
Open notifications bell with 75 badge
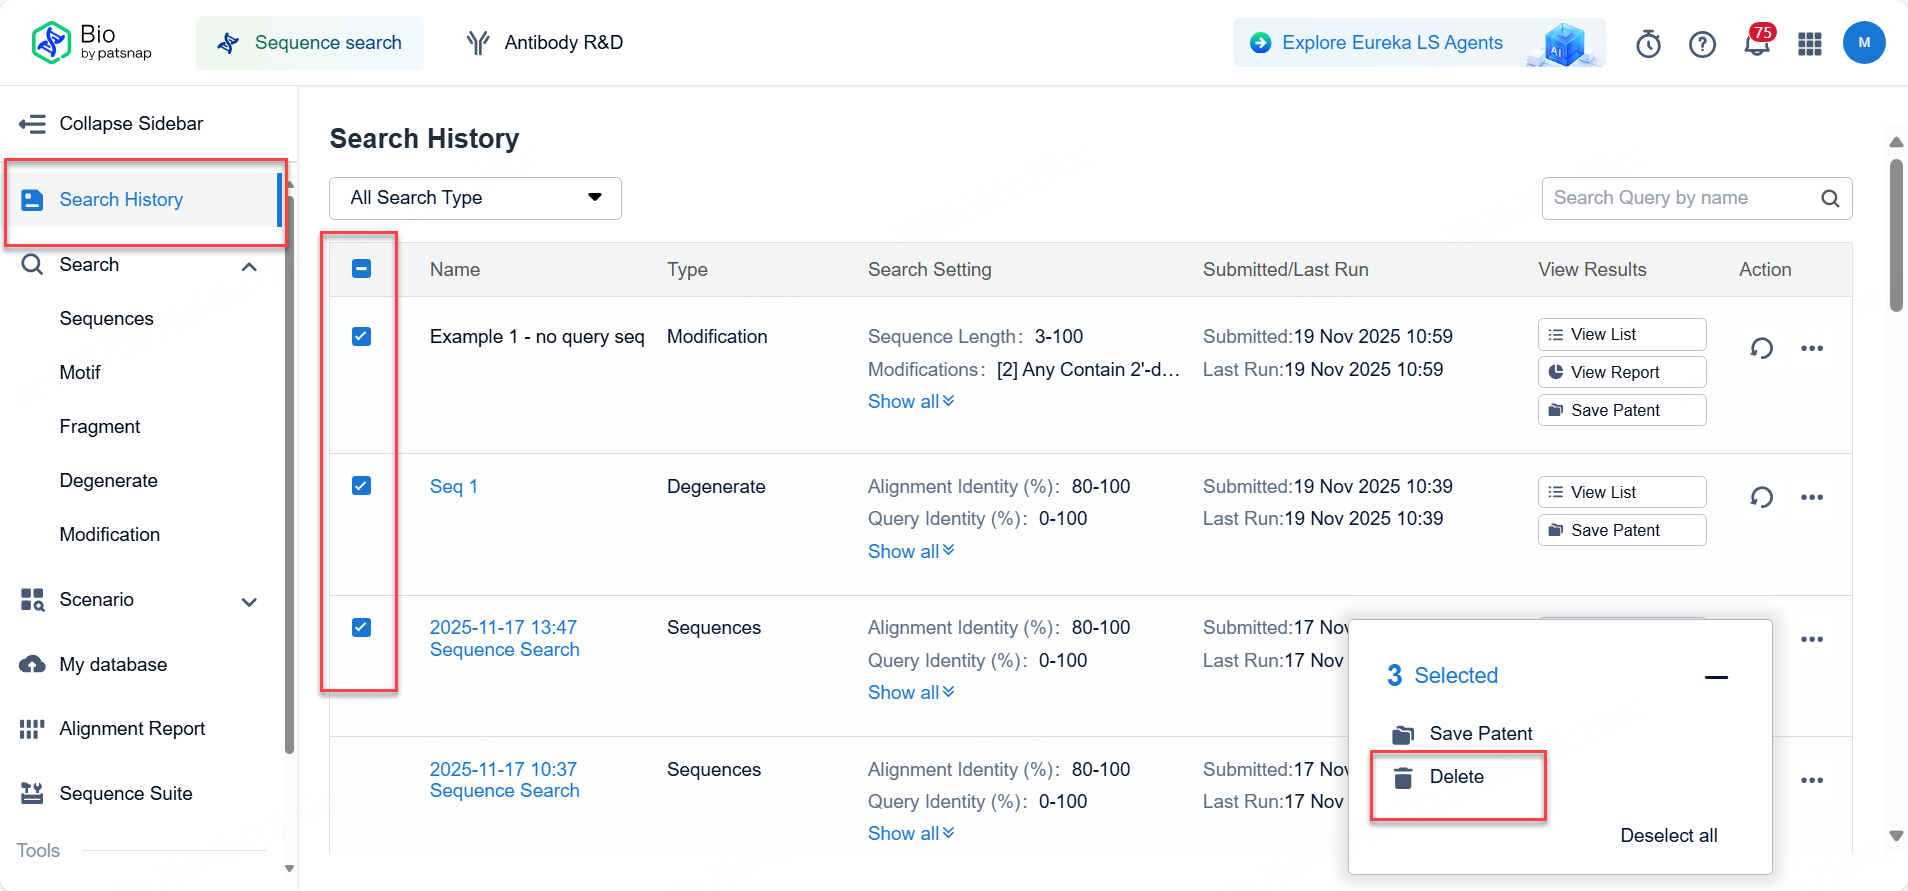click(x=1756, y=44)
